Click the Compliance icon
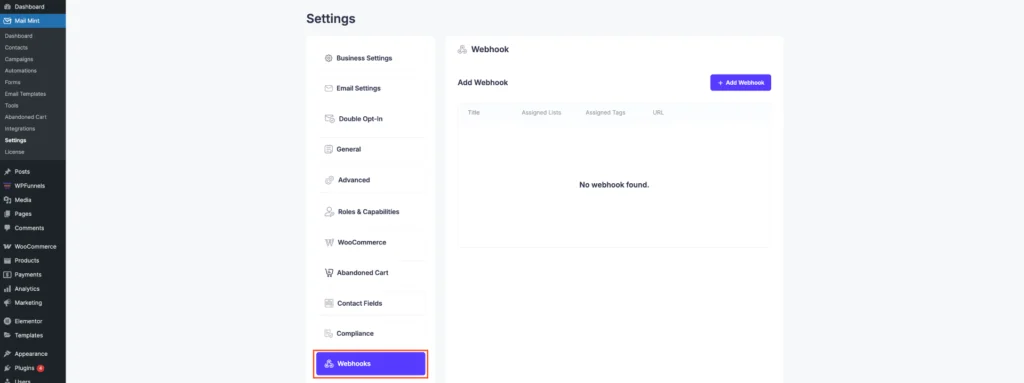Viewport: 1024px width, 383px height. 328,333
